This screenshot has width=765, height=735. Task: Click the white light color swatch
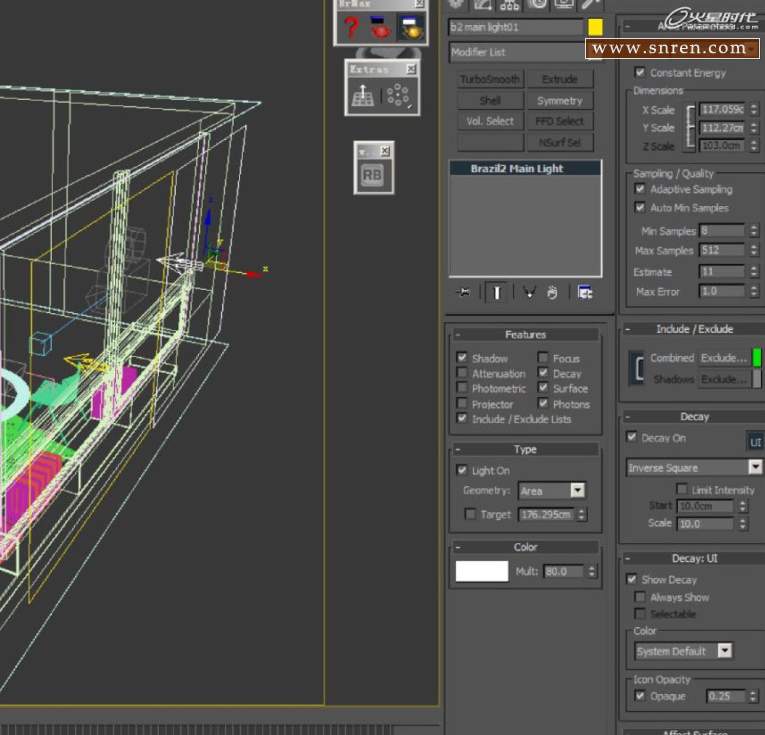(x=482, y=571)
